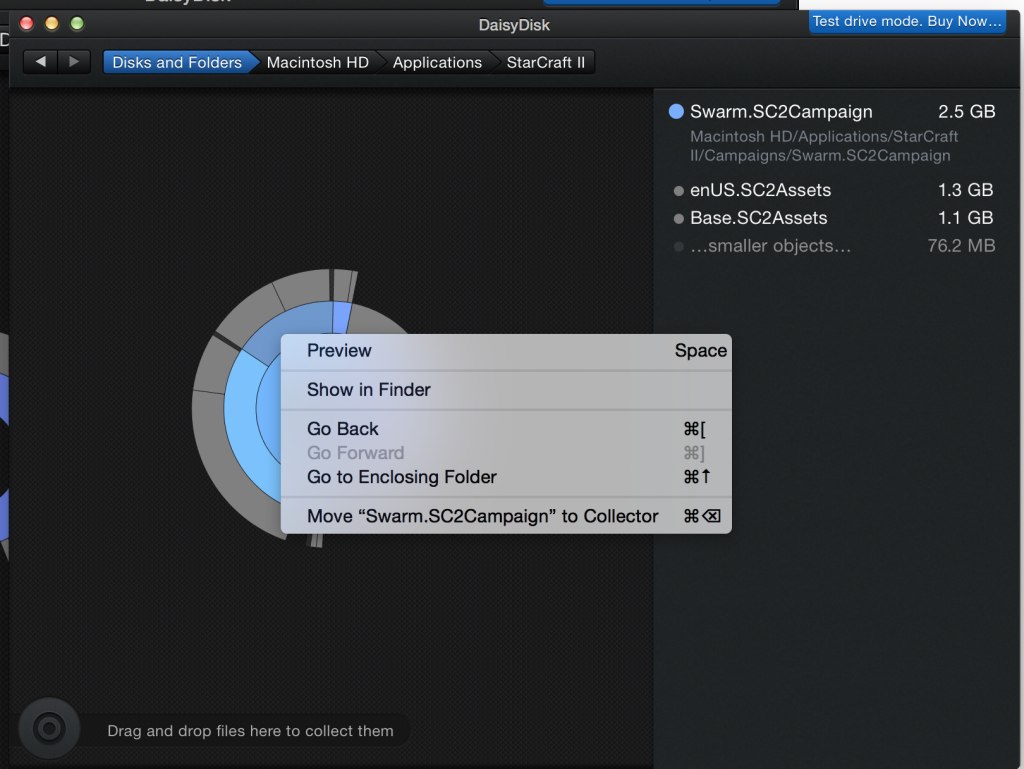The image size is (1024, 769).
Task: Click the Test drive mode Buy Now button
Action: pyautogui.click(x=906, y=21)
